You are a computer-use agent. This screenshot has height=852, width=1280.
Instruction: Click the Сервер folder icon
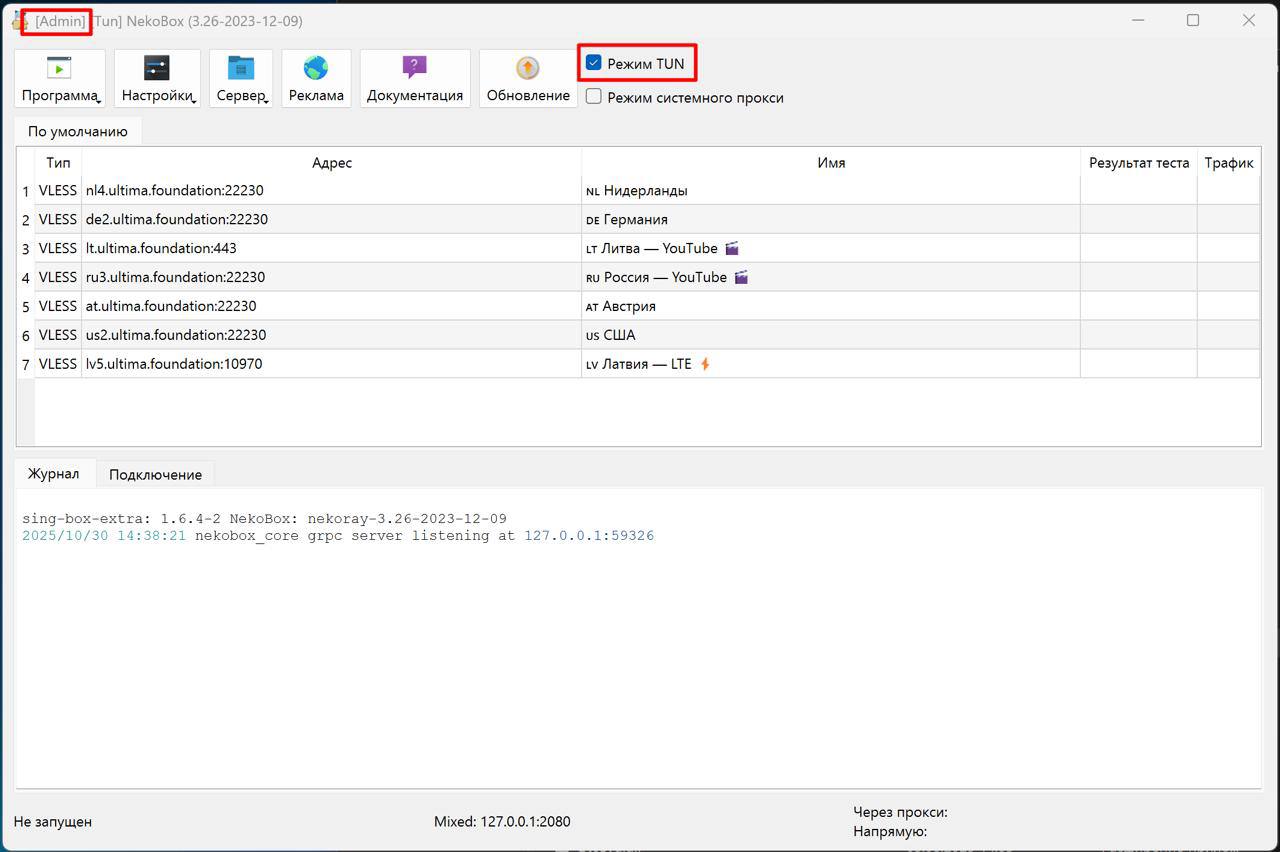(241, 68)
